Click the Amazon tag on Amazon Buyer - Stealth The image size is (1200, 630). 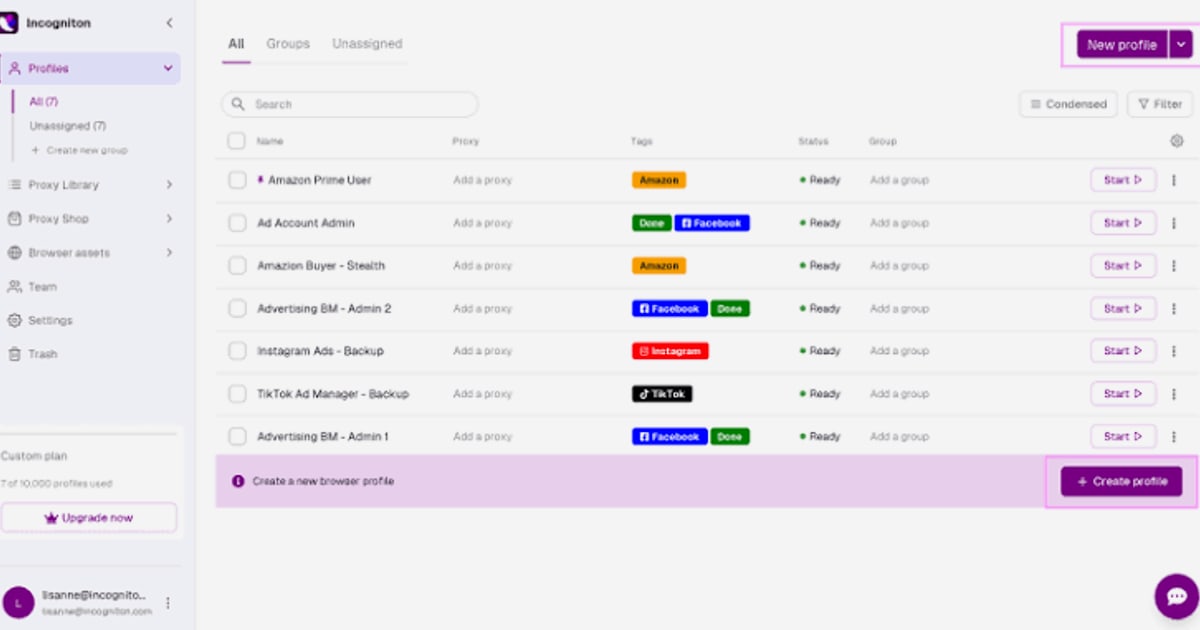coord(659,266)
